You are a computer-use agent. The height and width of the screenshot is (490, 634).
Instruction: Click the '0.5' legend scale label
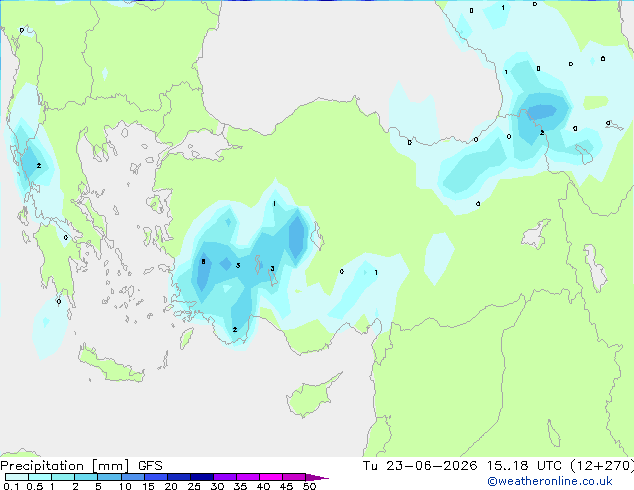coord(35,486)
